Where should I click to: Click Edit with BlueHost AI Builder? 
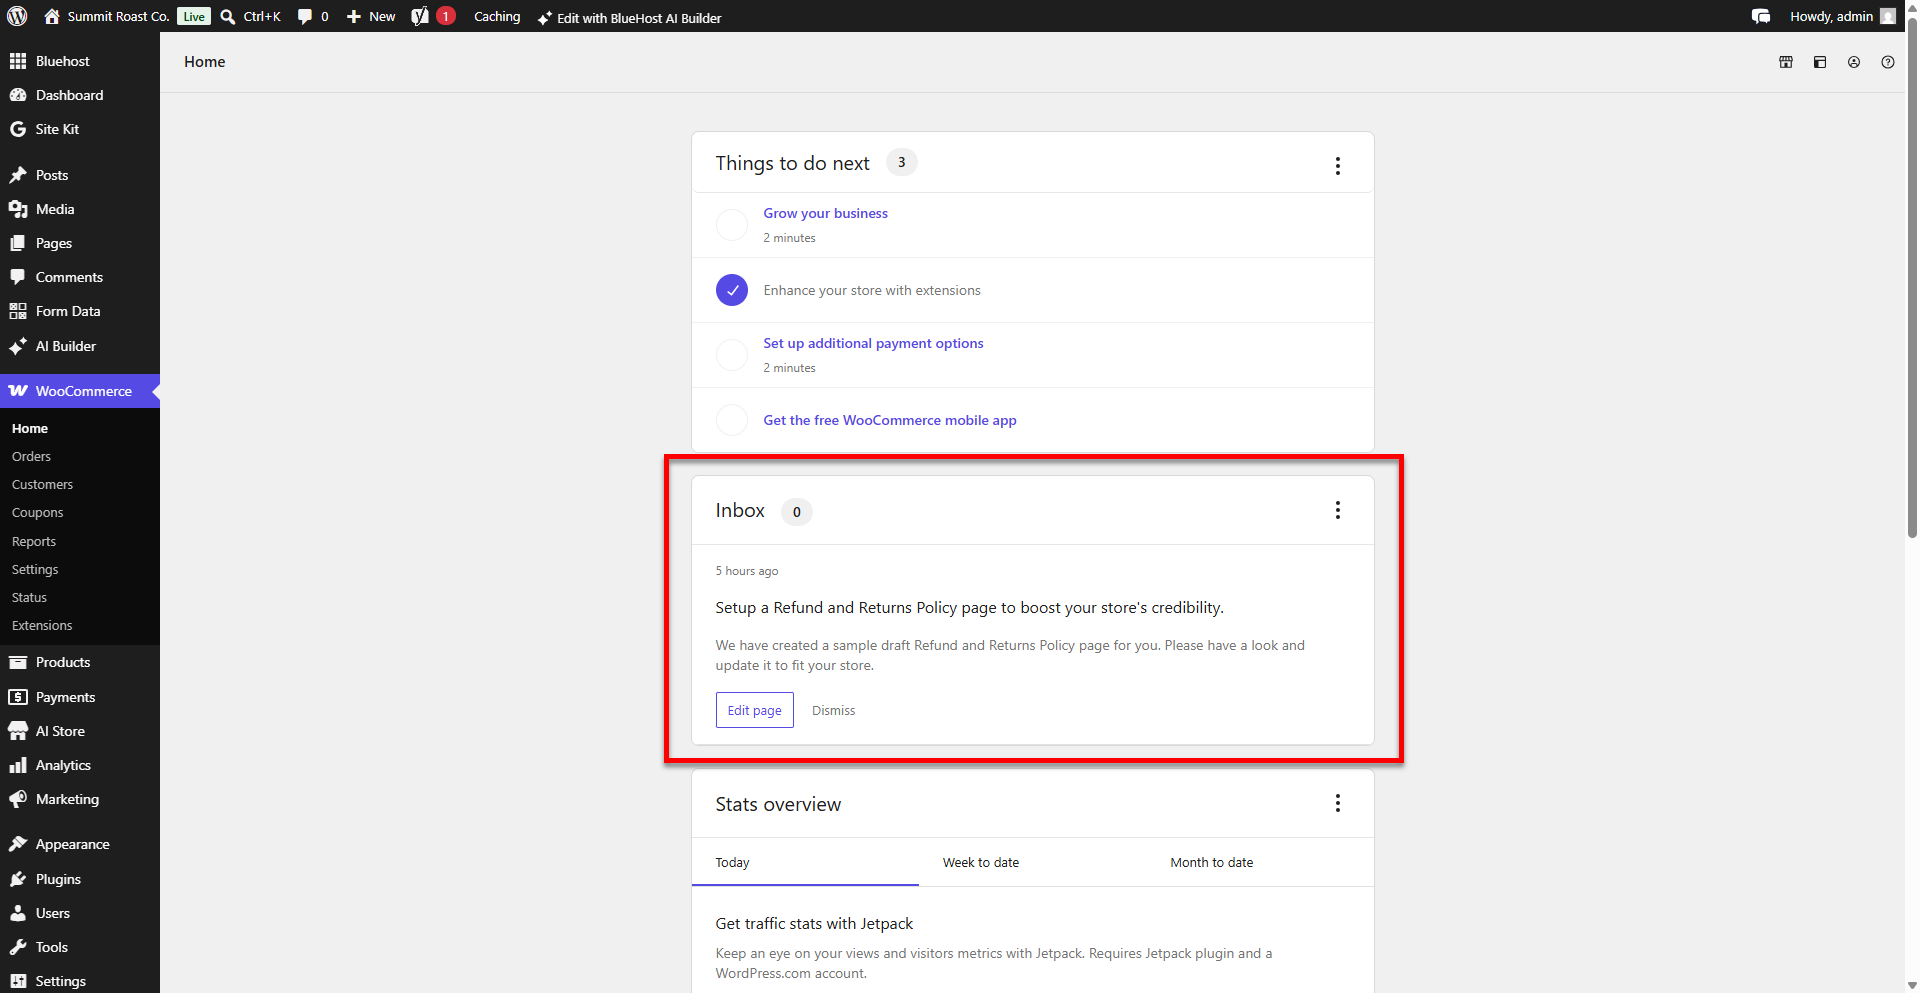[x=629, y=18]
